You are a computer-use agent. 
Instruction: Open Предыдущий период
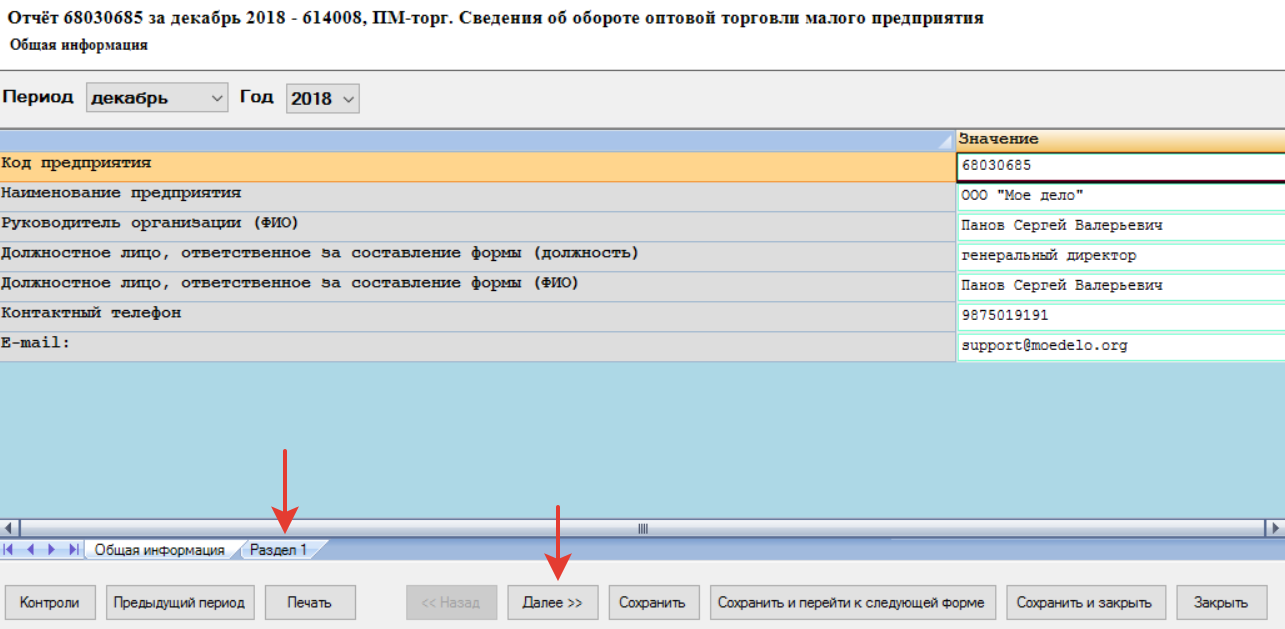(x=180, y=603)
